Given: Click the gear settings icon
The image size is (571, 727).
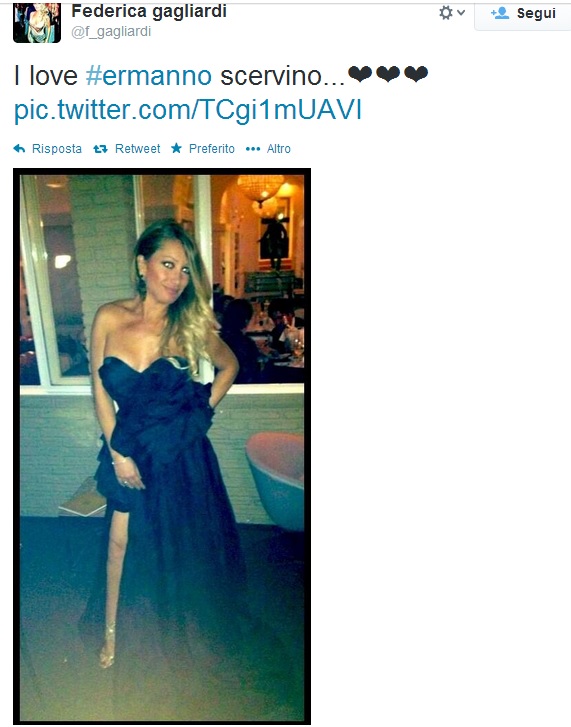Looking at the screenshot, I should pos(445,13).
